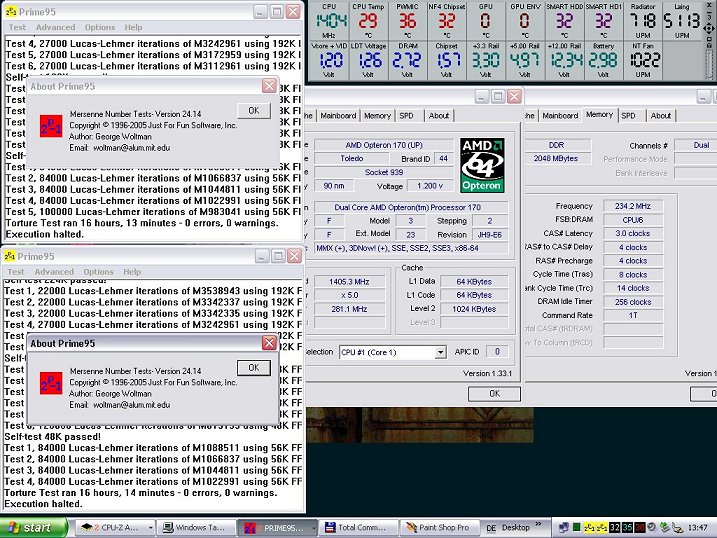The image size is (717, 538).
Task: Click the CPU Temp 29 °C sensor reading
Action: [x=368, y=21]
